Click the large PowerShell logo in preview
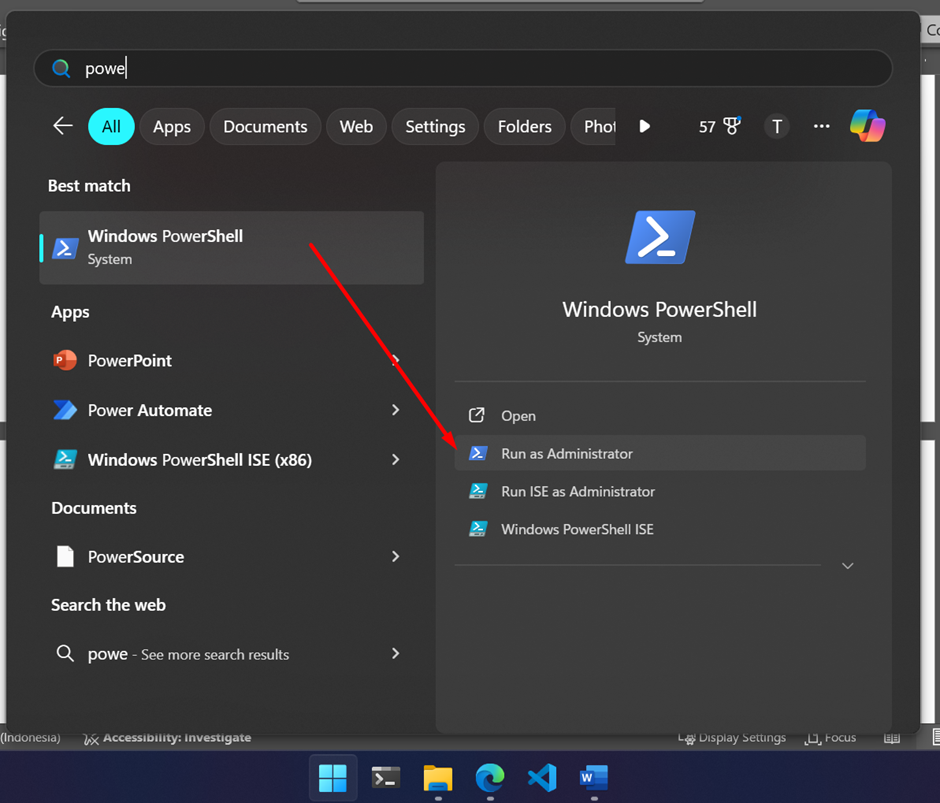This screenshot has width=940, height=803. pyautogui.click(x=660, y=237)
